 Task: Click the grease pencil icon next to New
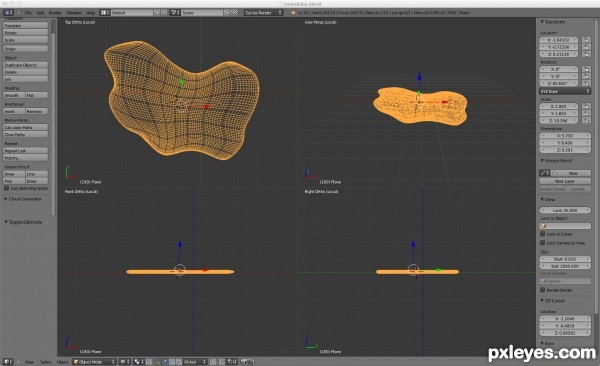tap(545, 173)
